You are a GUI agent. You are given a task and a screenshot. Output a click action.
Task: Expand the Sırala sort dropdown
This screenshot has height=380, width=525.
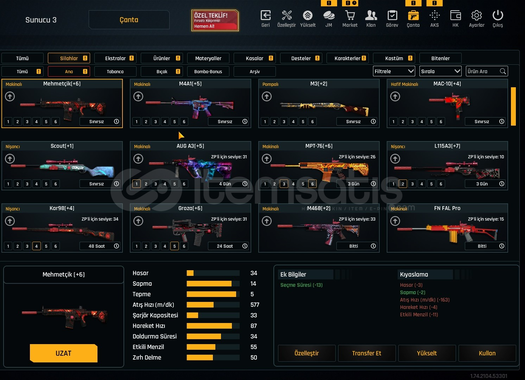pyautogui.click(x=440, y=71)
